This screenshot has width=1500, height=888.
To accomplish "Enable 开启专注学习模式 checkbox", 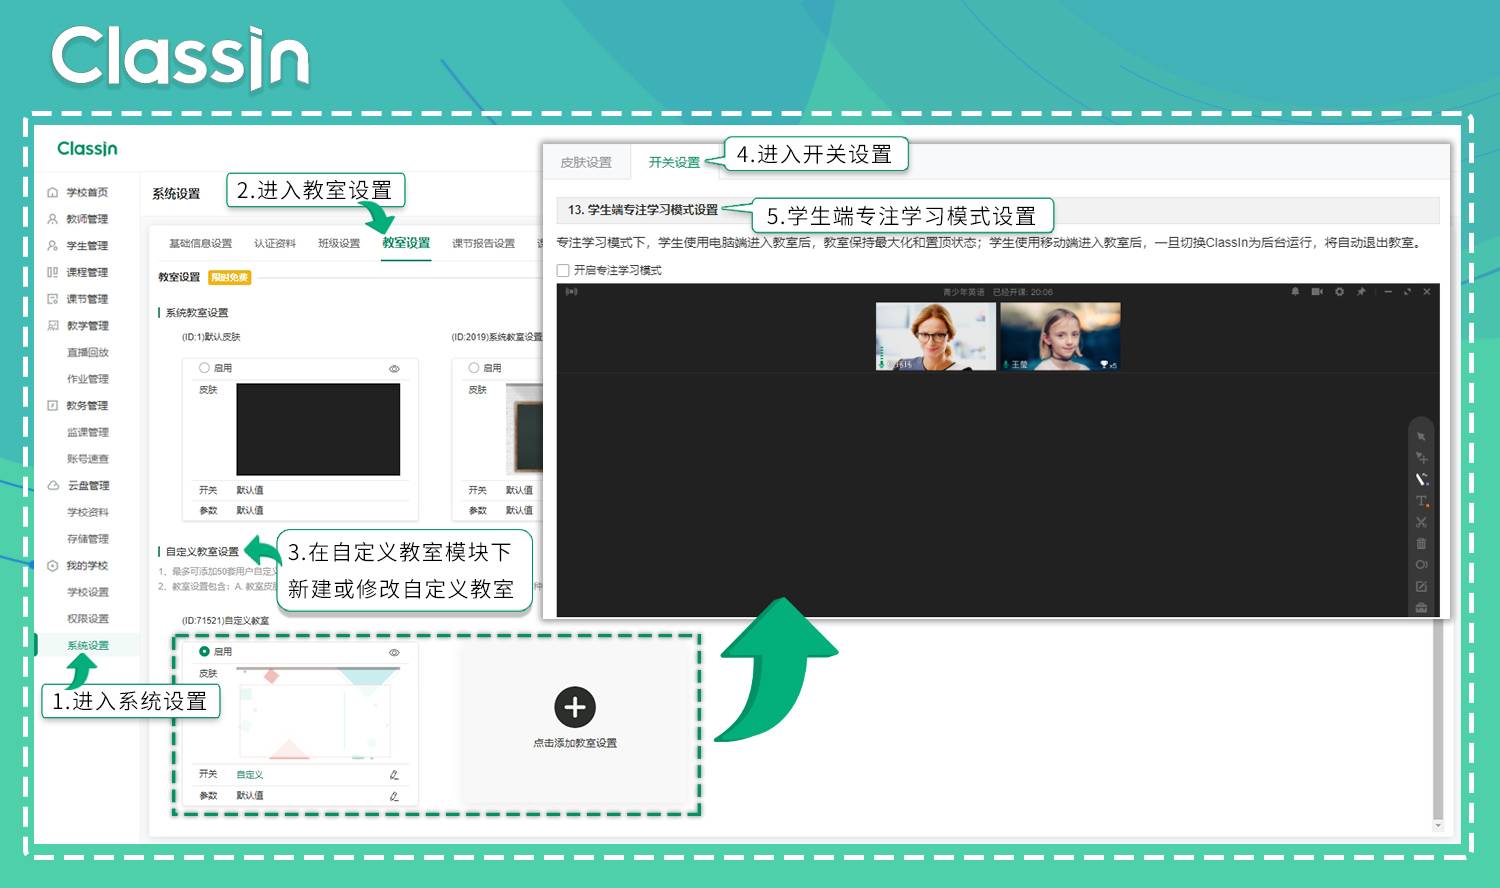I will click(563, 270).
